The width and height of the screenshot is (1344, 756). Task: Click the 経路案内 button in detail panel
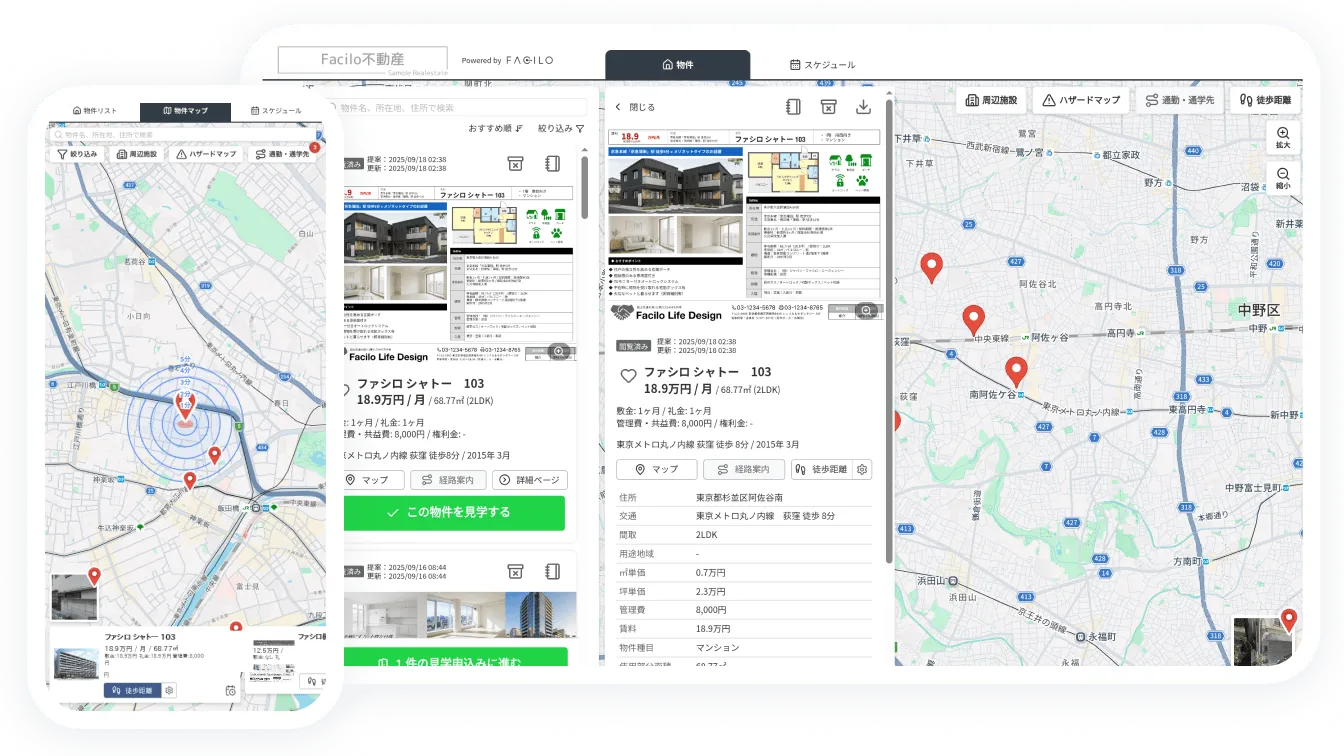coord(744,469)
